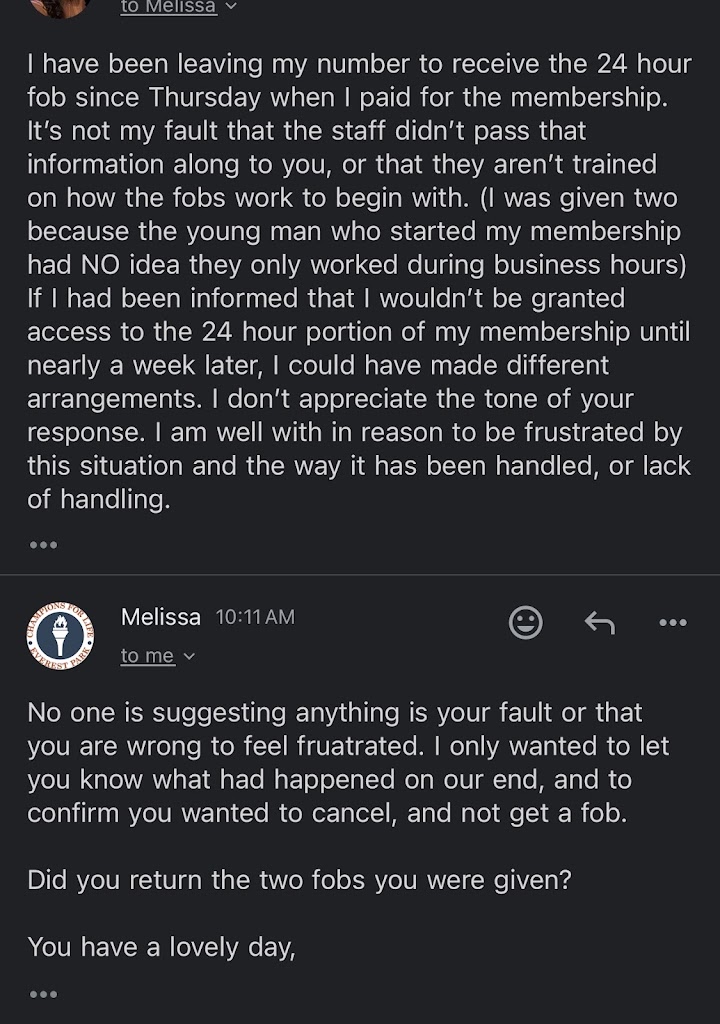Tap the paragraph starting 'I have been leaving'
This screenshot has width=720, height=1024.
pos(359,281)
